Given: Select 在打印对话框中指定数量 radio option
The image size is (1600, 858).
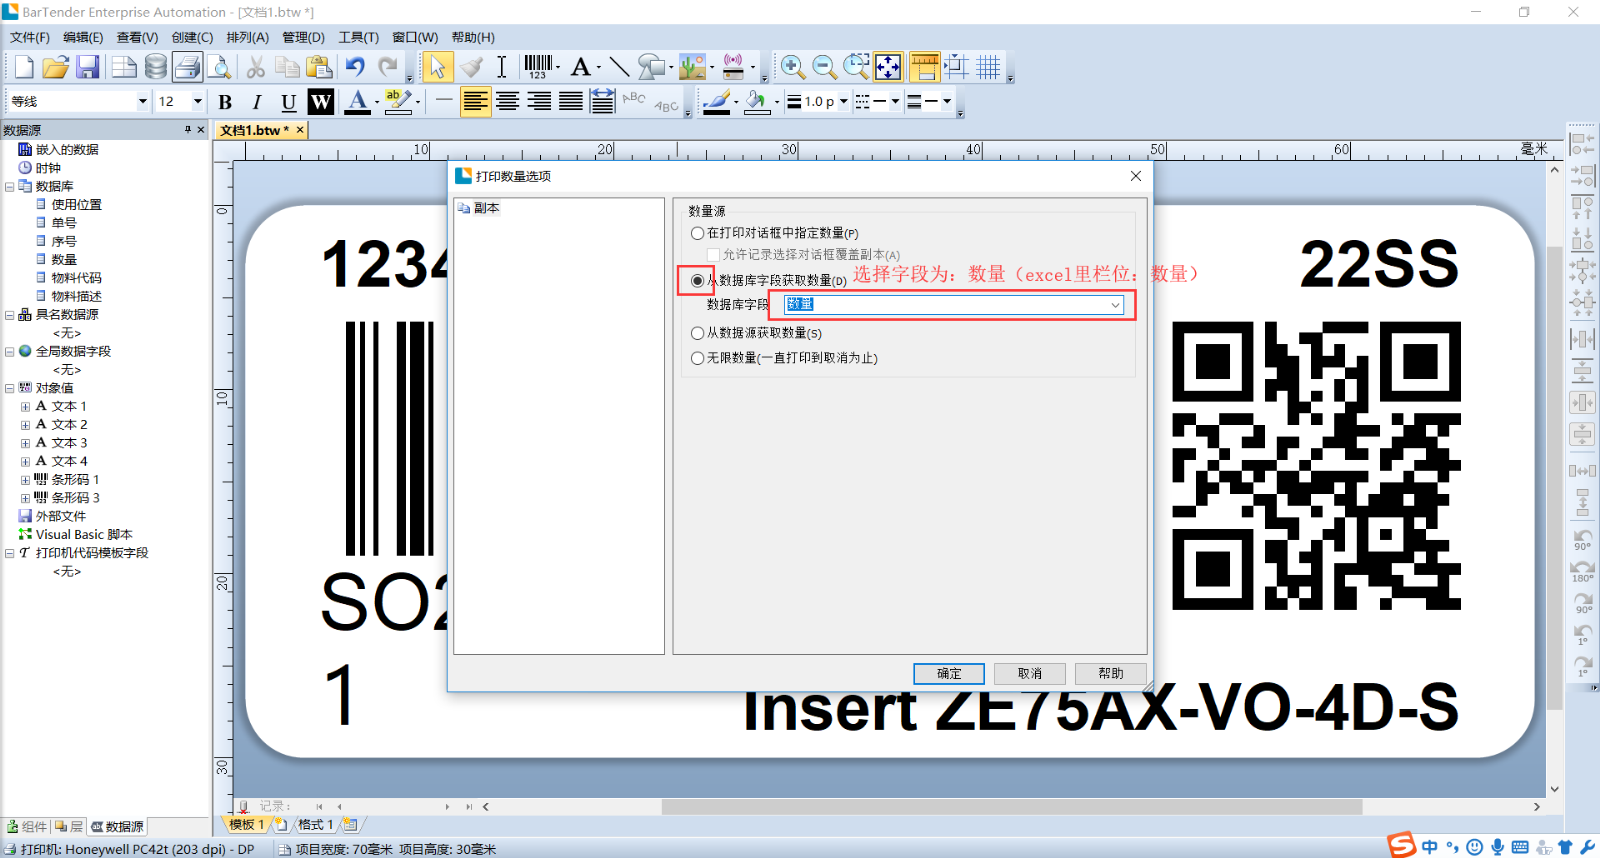Looking at the screenshot, I should click(698, 233).
